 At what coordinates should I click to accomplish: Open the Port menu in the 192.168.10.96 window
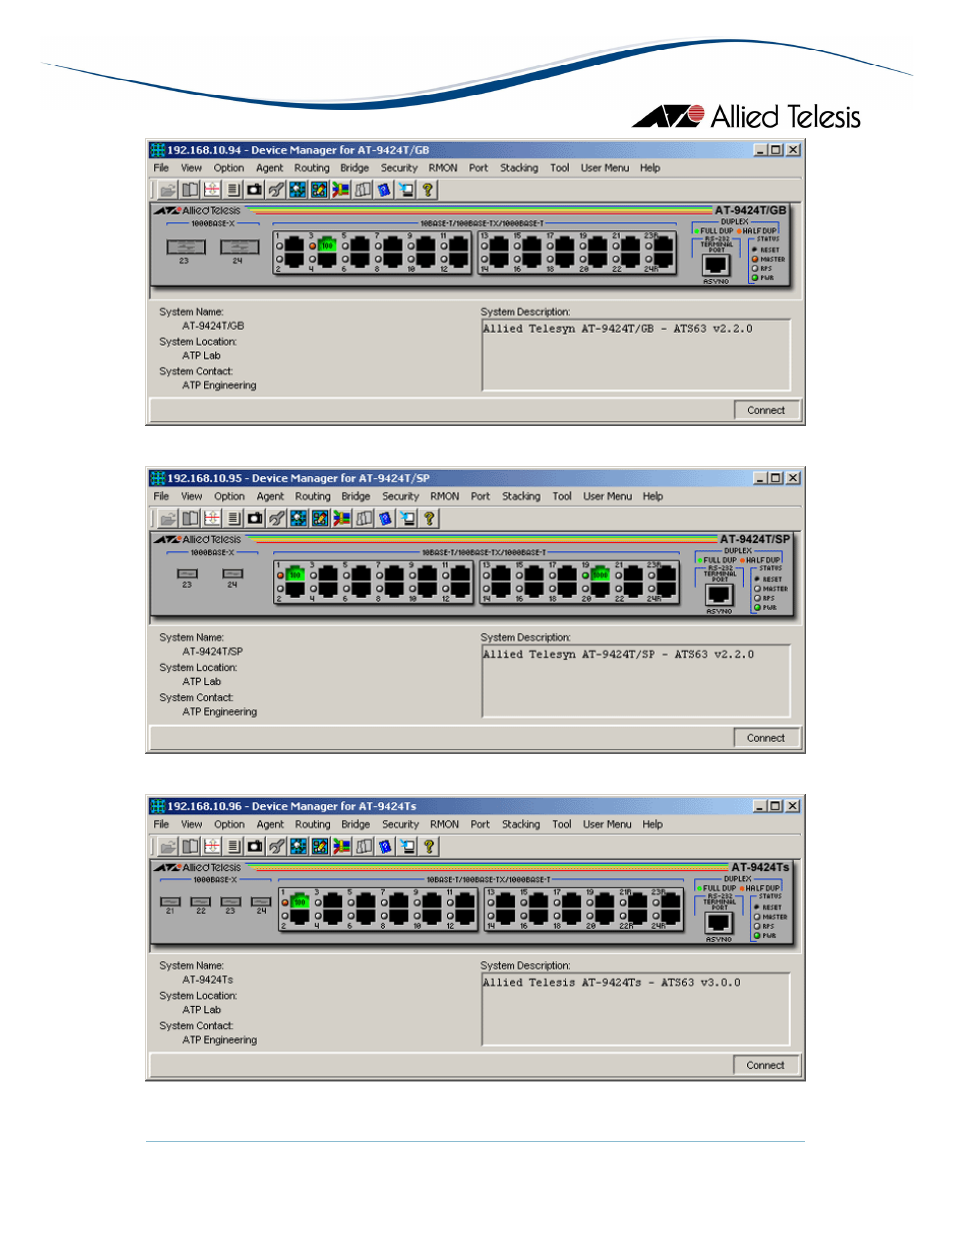pos(480,825)
